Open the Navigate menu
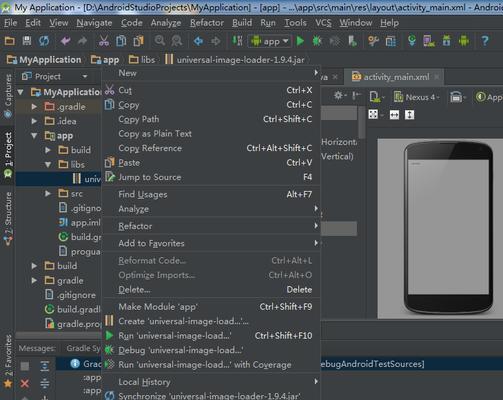This screenshot has height=400, width=503. [x=94, y=23]
